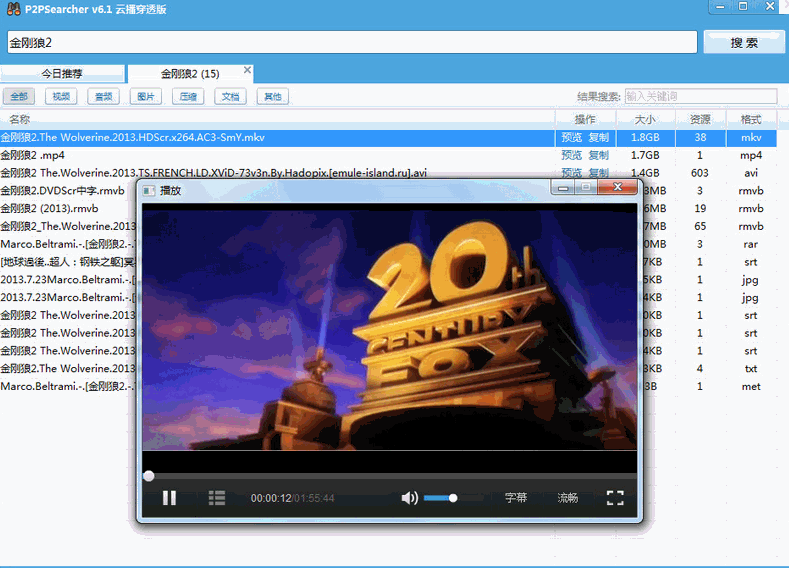
Task: Filter results by 全部
Action: (x=19, y=96)
